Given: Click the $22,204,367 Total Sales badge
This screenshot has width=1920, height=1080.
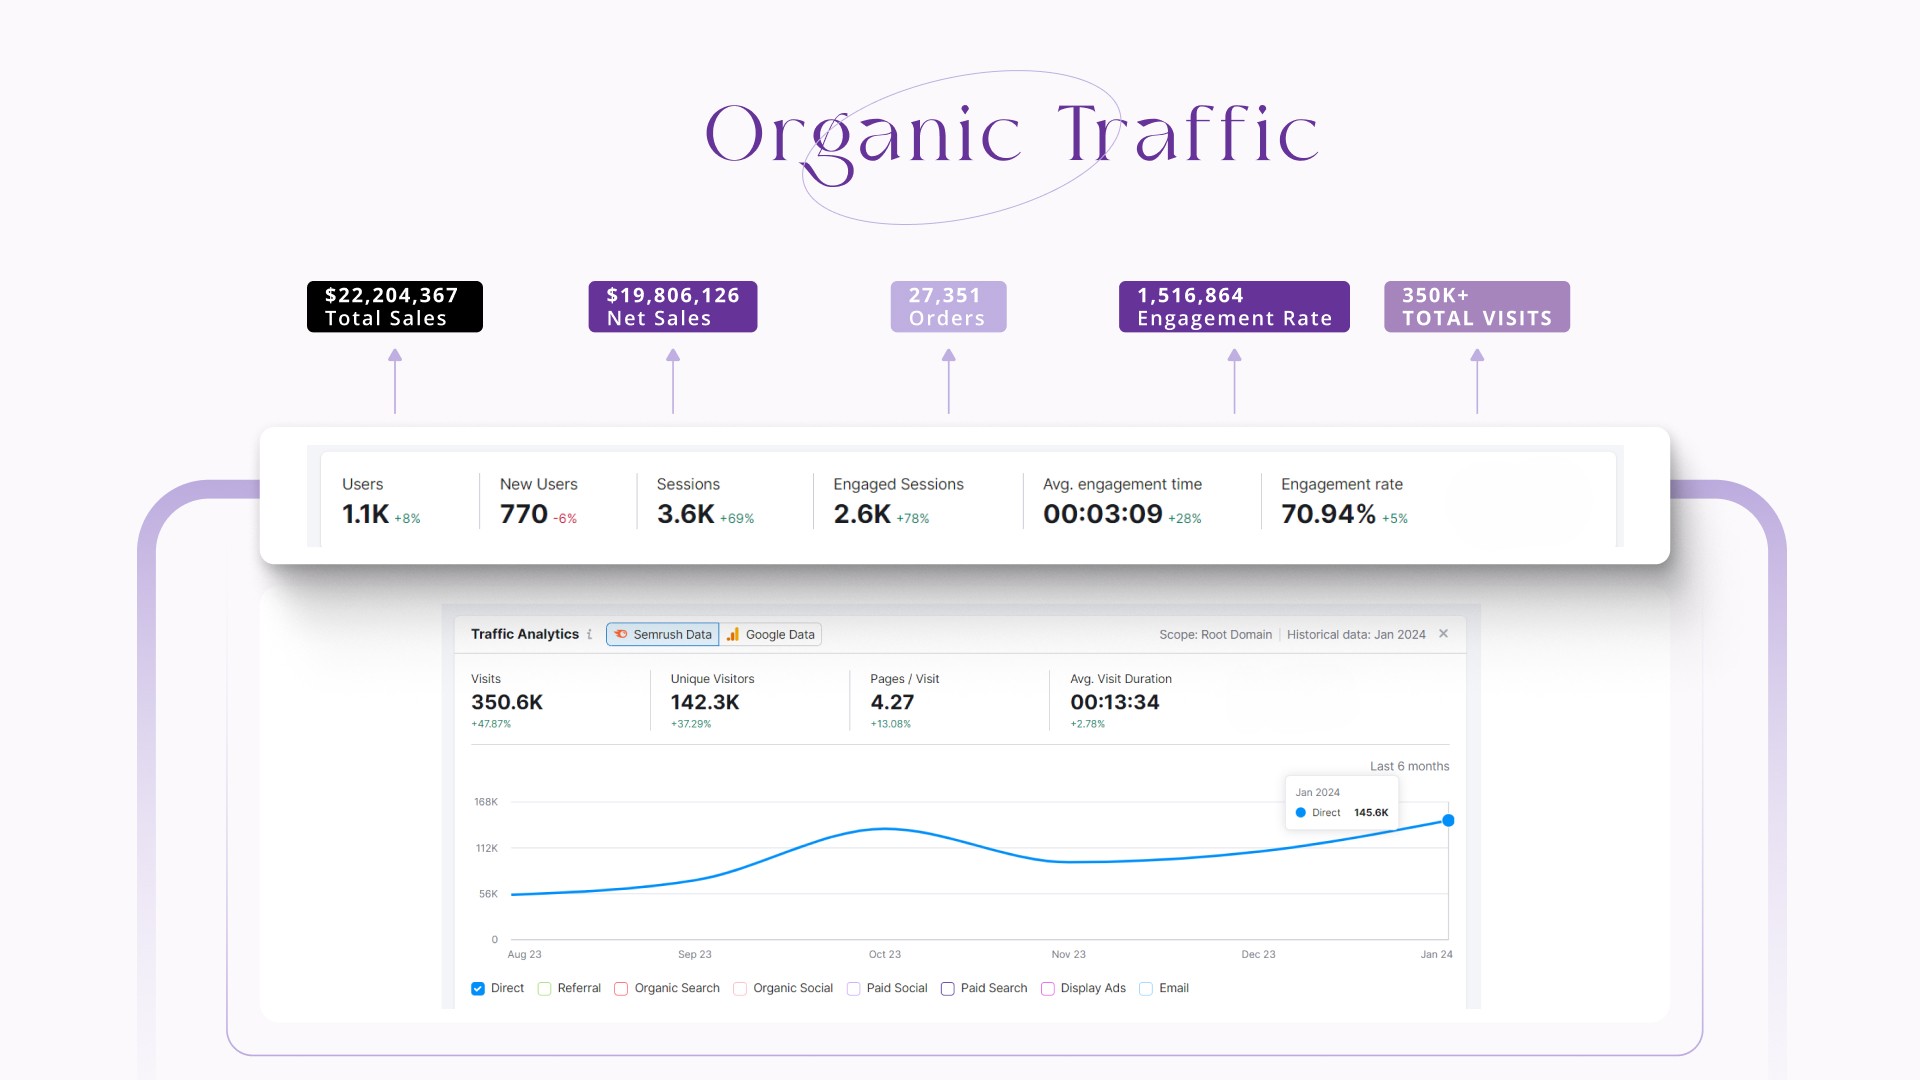Looking at the screenshot, I should click(395, 307).
